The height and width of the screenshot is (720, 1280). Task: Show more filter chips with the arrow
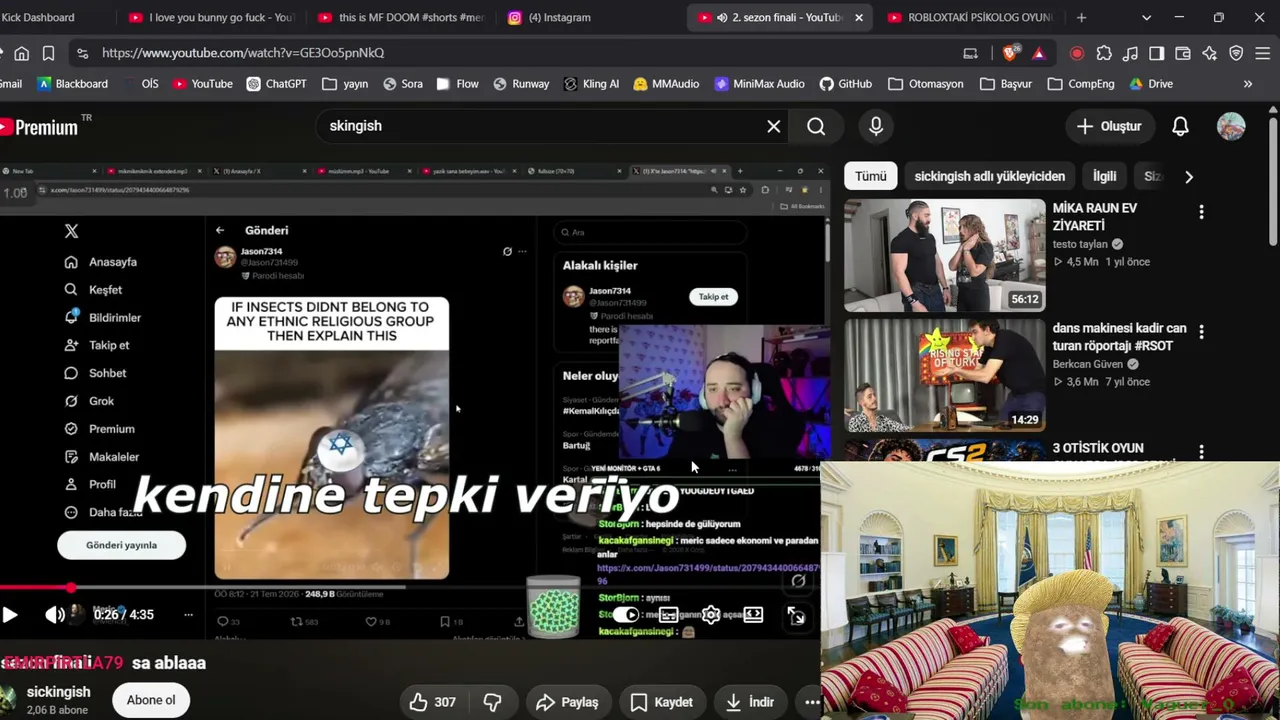[1189, 177]
